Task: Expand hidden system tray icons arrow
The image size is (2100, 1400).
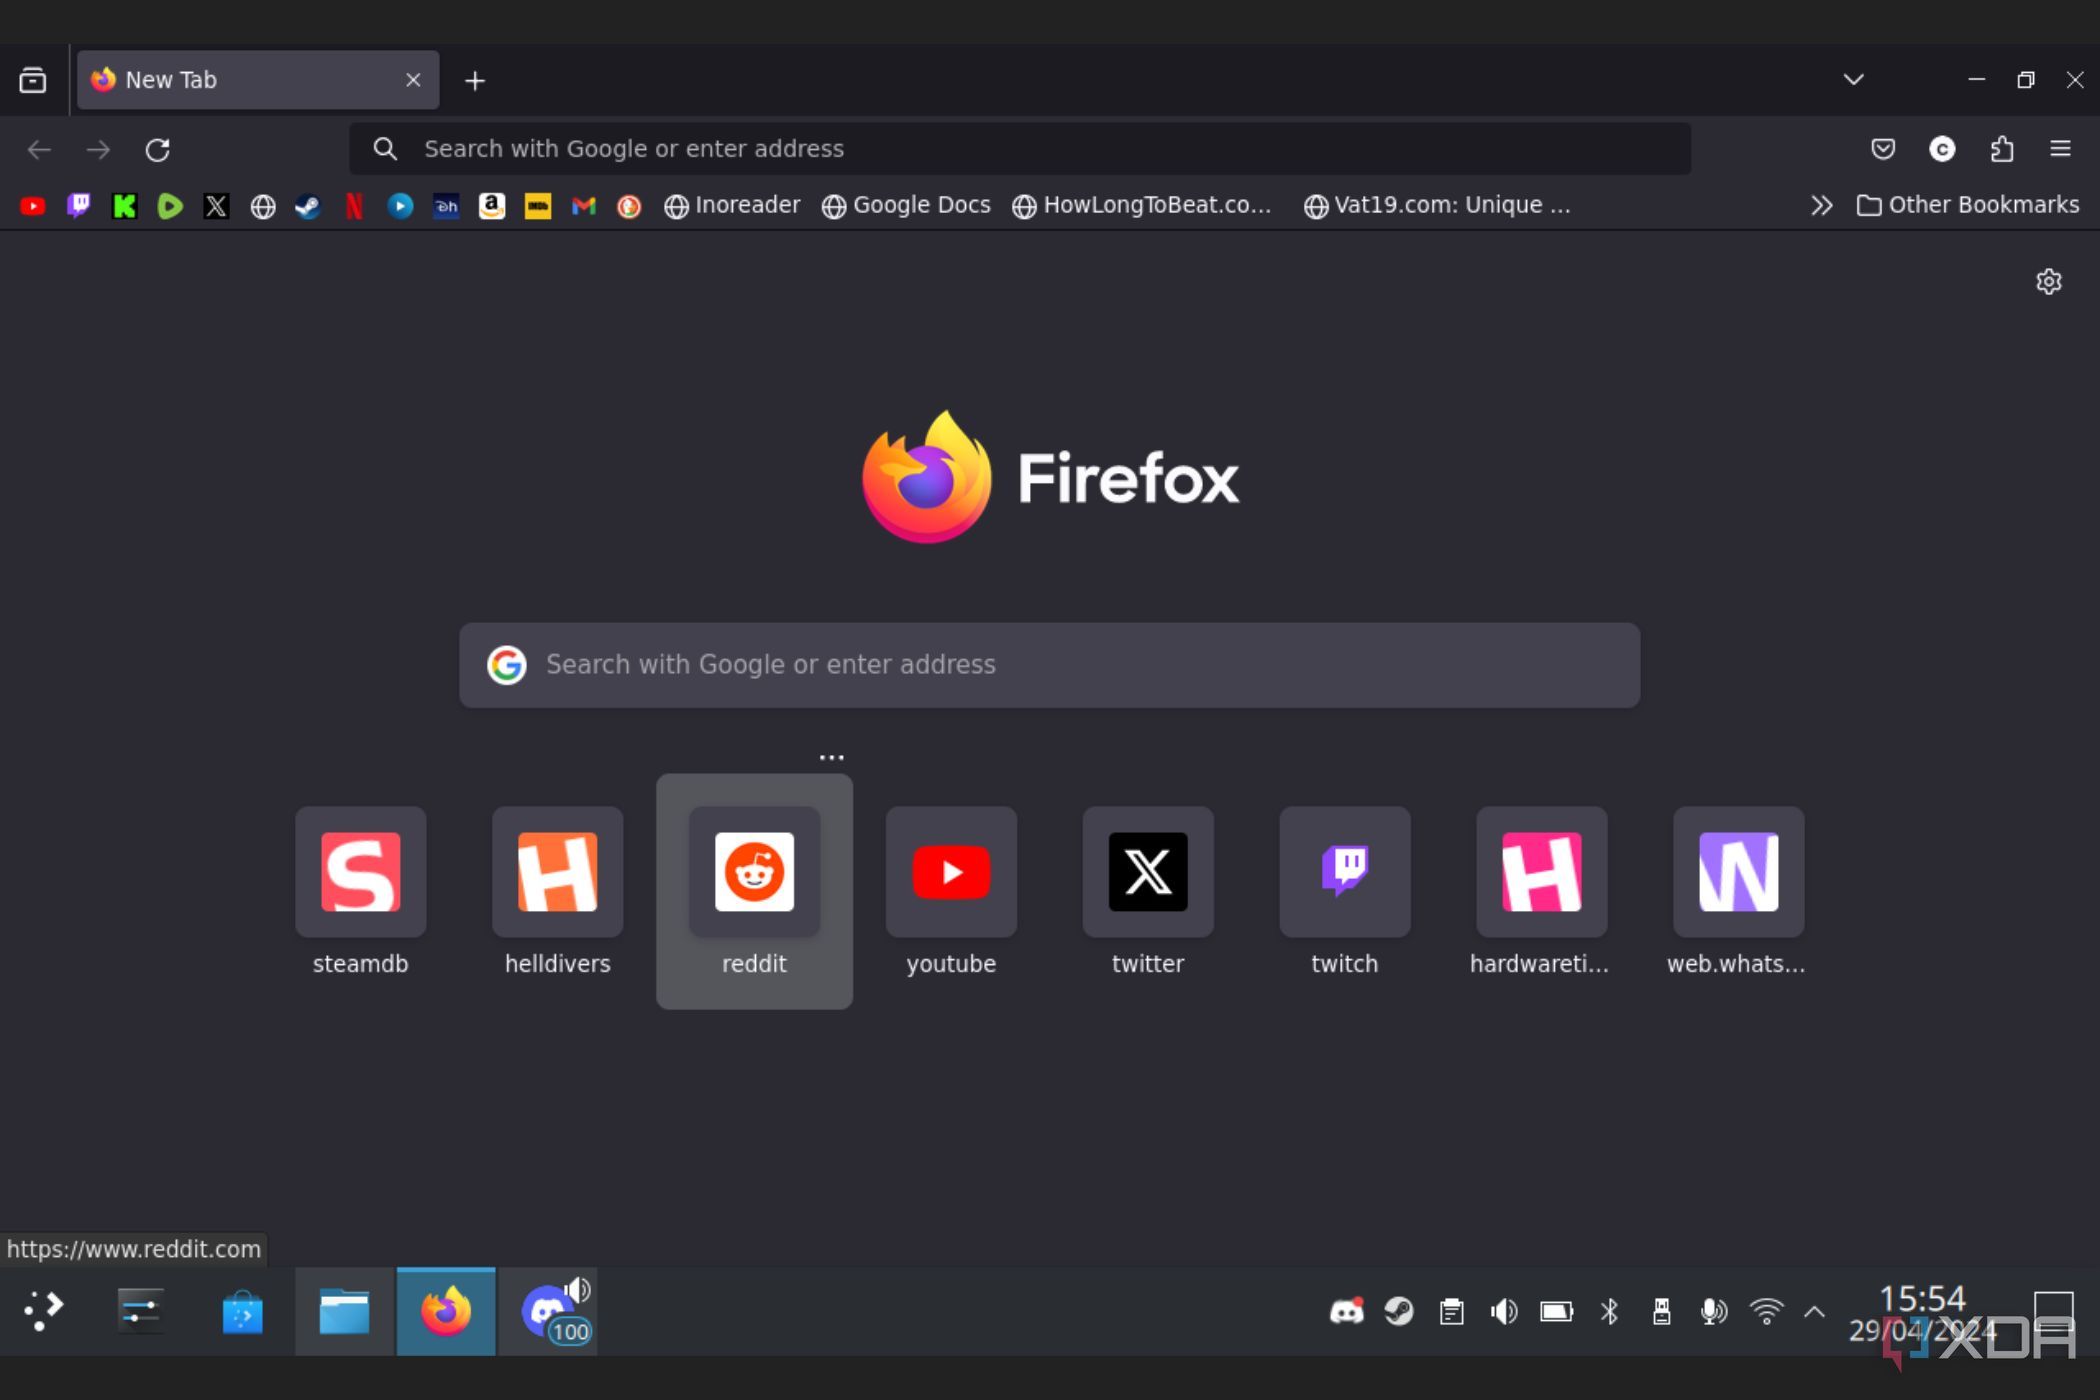Action: (1814, 1312)
